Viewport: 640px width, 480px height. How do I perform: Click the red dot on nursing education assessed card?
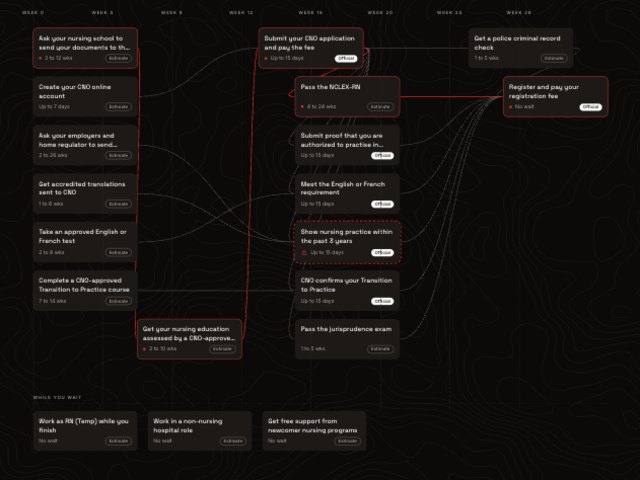click(144, 349)
